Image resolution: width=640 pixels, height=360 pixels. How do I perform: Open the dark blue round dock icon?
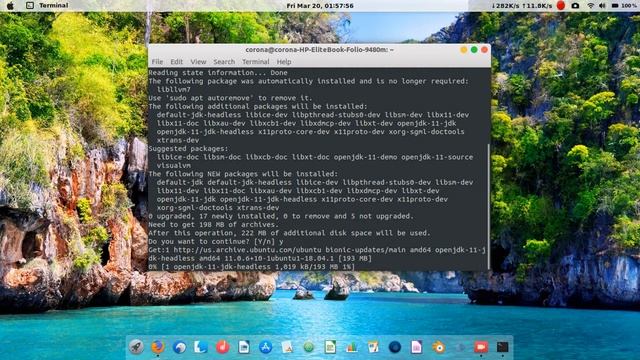tap(395, 347)
